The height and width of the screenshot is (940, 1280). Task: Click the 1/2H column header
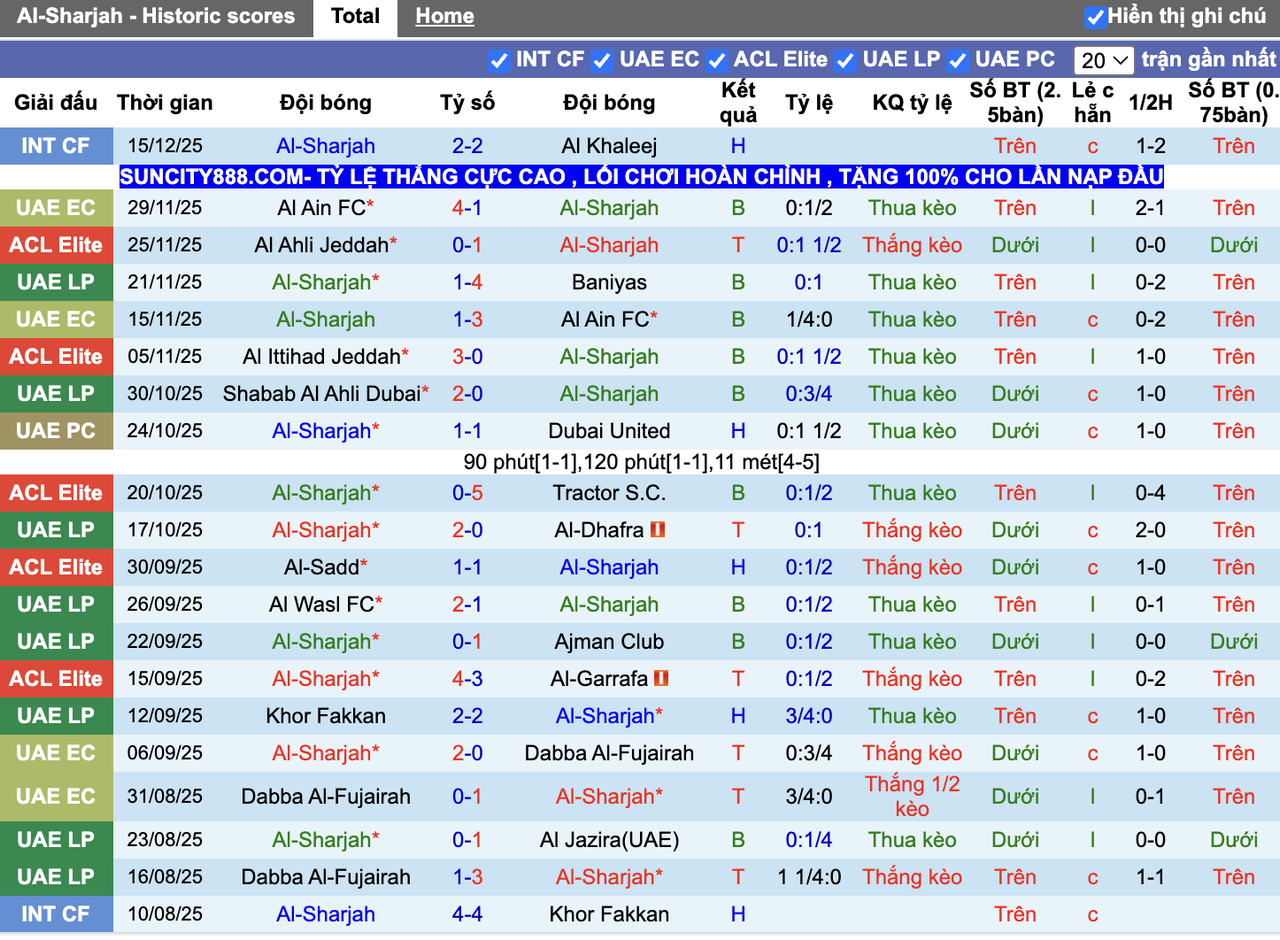pos(1150,102)
